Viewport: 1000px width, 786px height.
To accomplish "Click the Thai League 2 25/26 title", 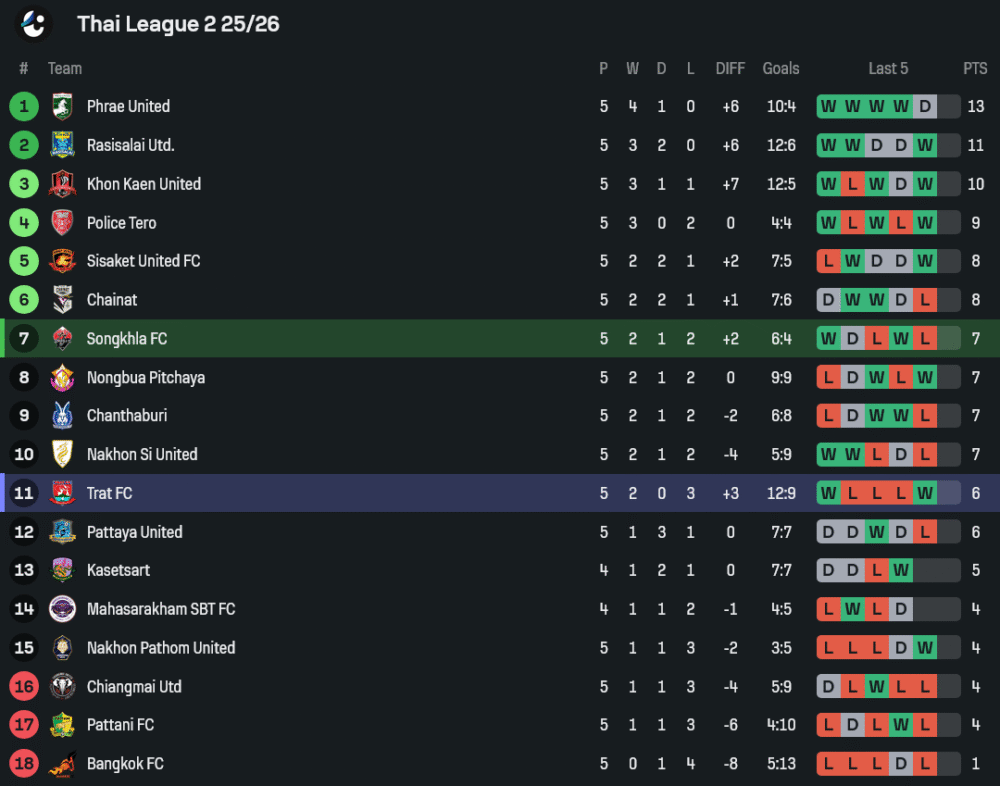I will point(178,24).
